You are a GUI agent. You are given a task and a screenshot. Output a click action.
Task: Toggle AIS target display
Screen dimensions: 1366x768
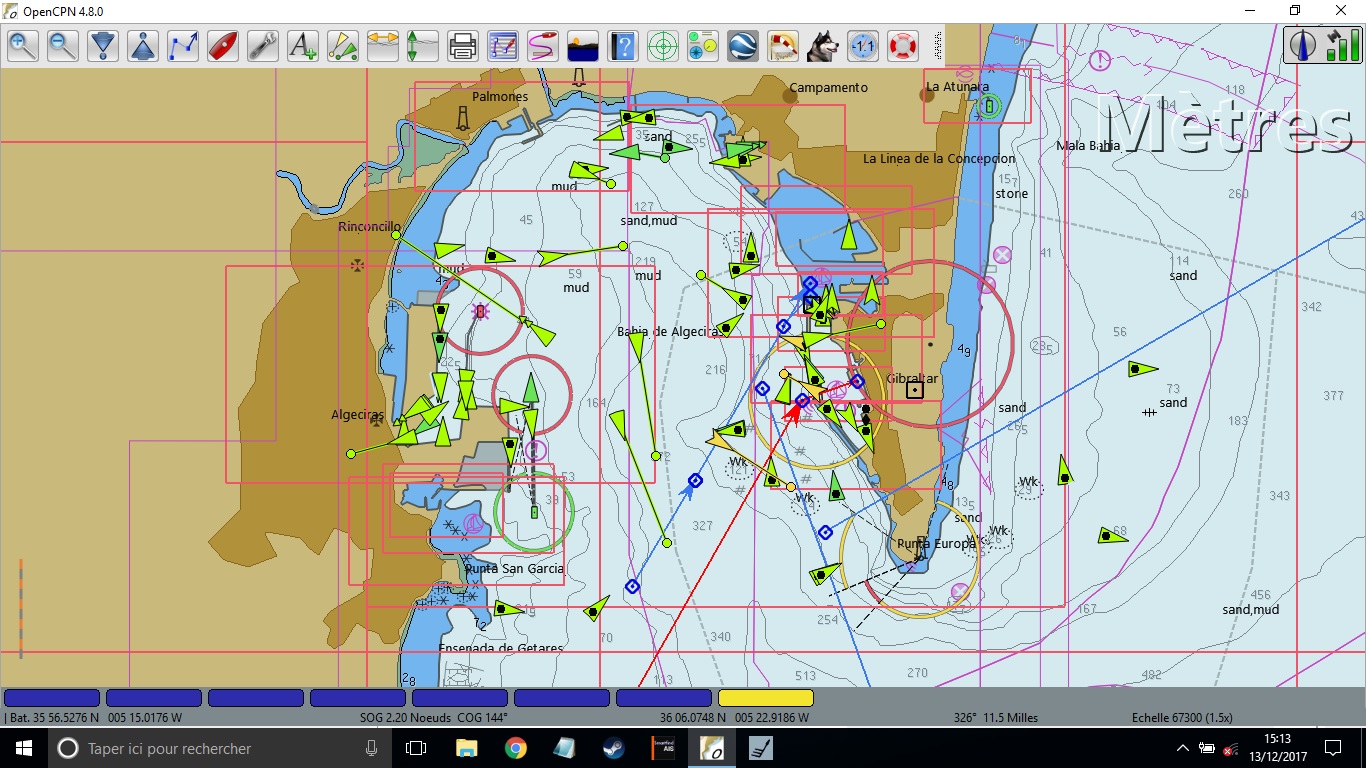pos(343,45)
